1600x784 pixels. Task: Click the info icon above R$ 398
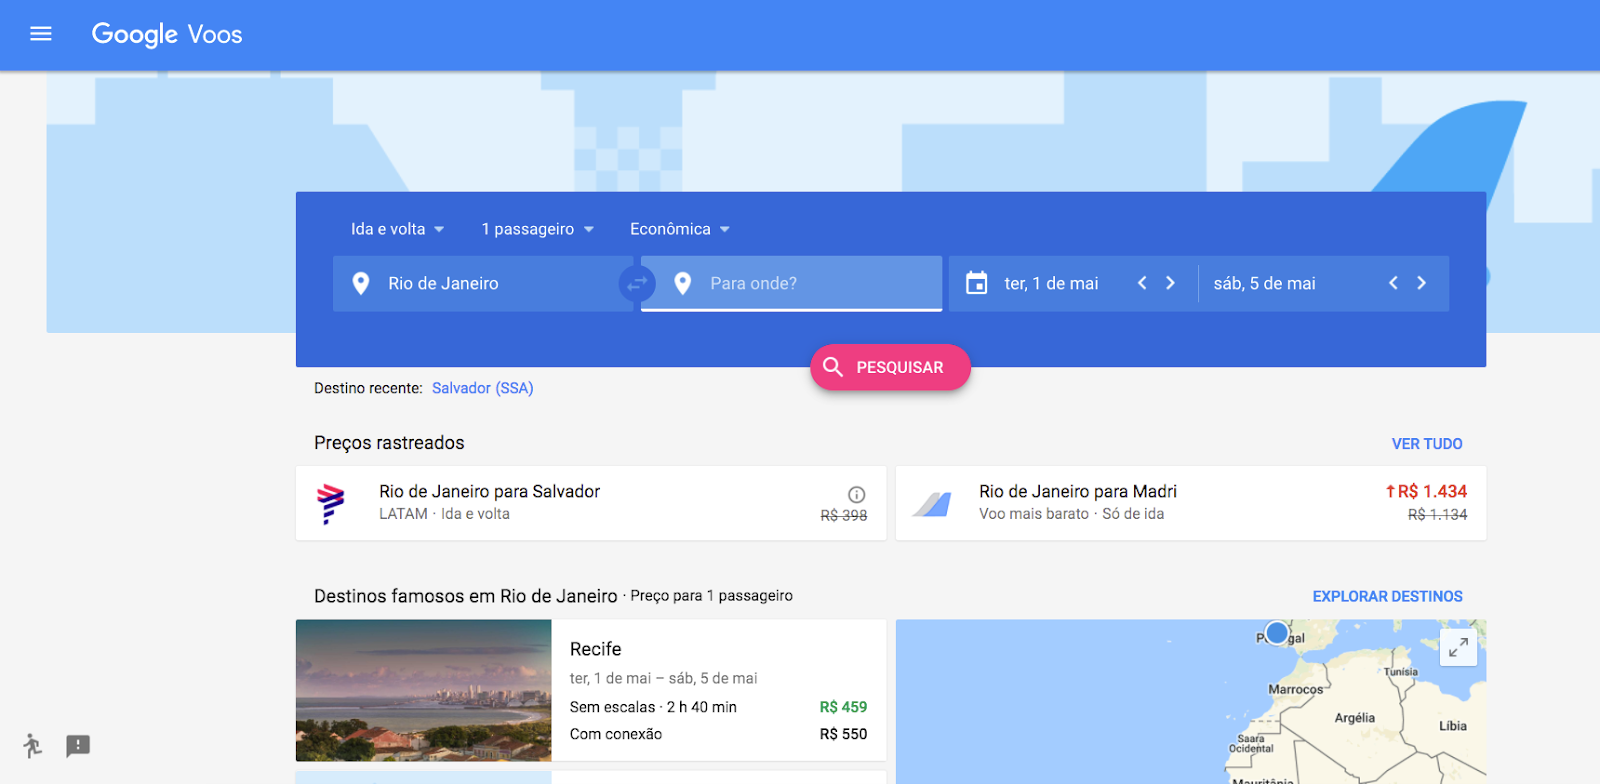click(x=857, y=494)
